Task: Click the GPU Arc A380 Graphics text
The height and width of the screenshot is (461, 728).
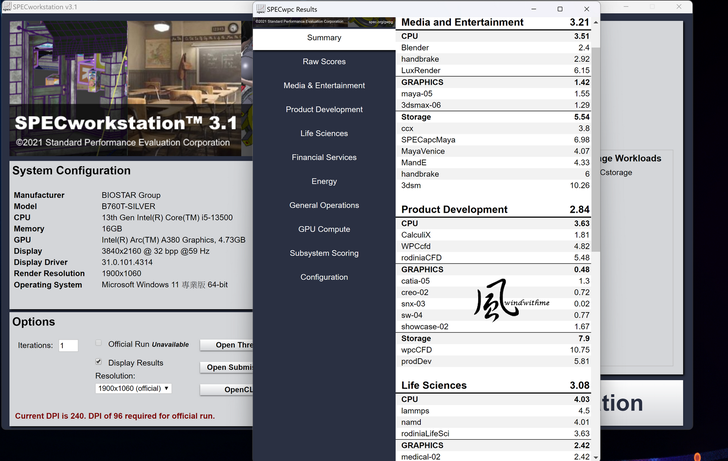Action: (173, 240)
